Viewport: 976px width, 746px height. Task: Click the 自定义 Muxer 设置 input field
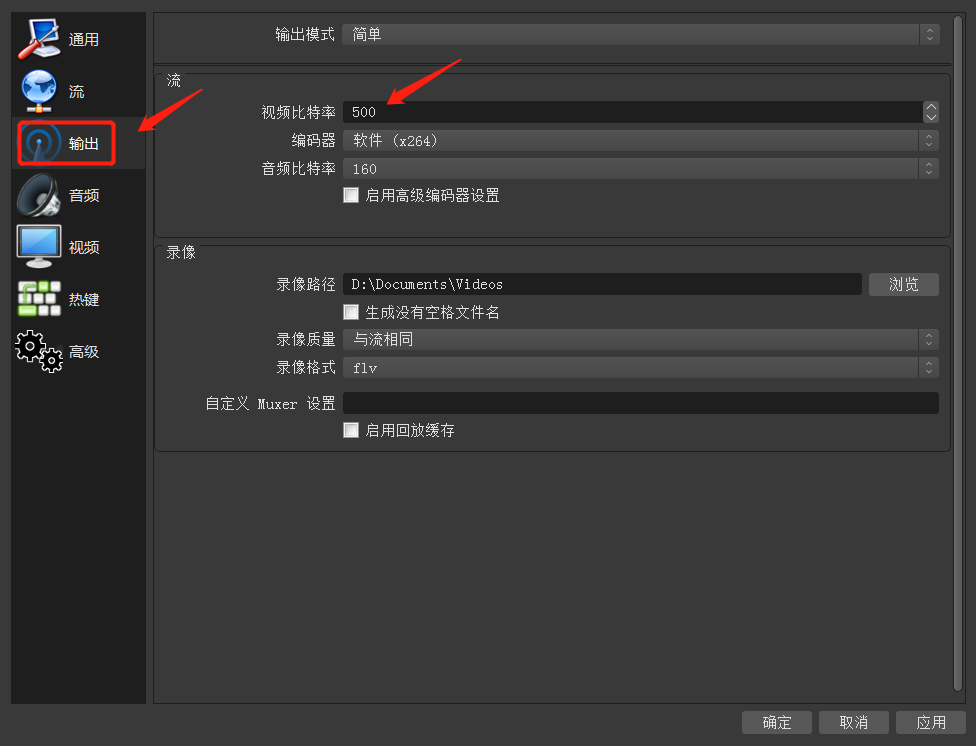point(640,403)
